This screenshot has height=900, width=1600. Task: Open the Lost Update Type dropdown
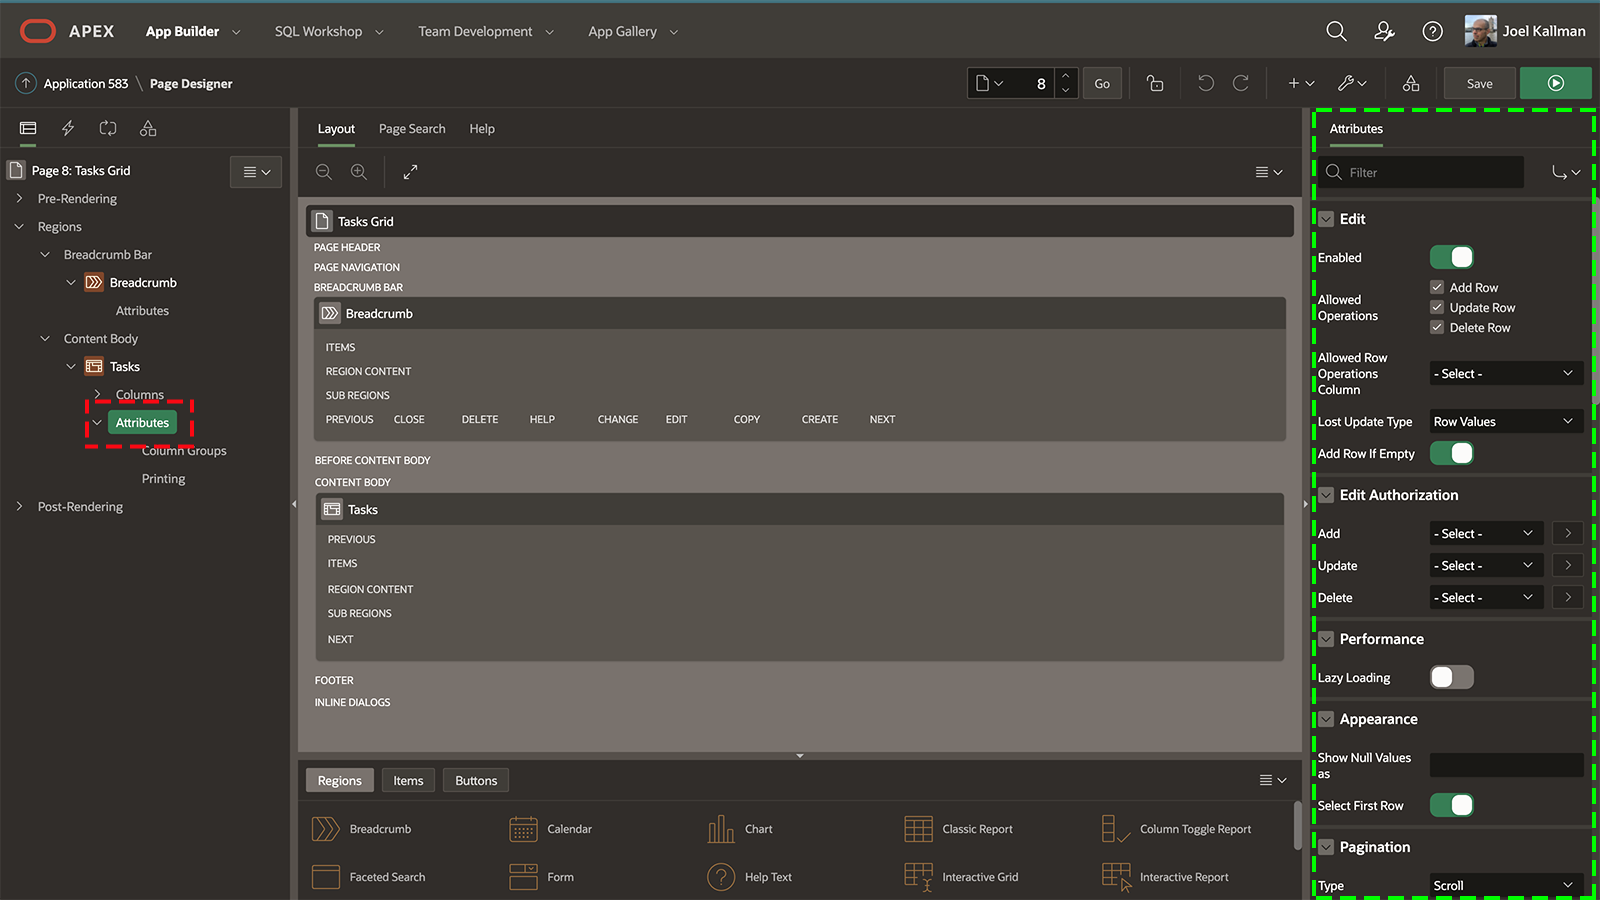coord(1504,421)
